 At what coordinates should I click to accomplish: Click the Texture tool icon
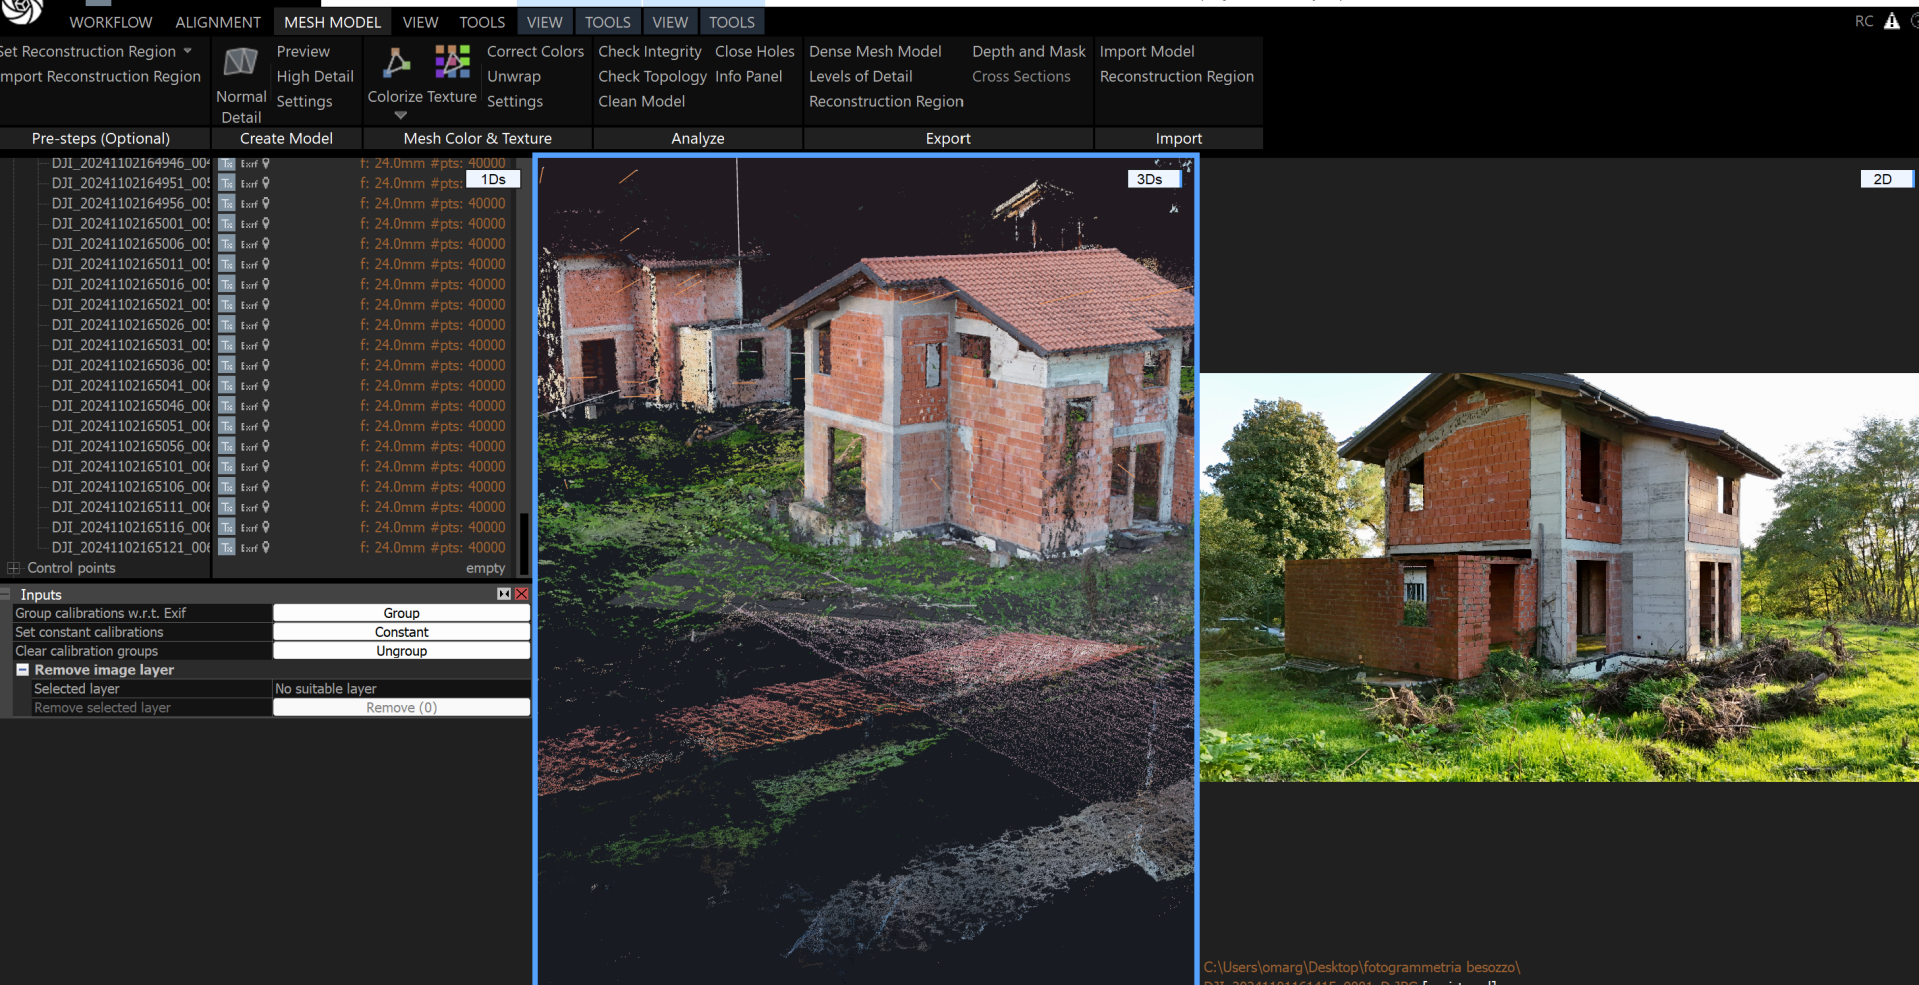coord(452,62)
